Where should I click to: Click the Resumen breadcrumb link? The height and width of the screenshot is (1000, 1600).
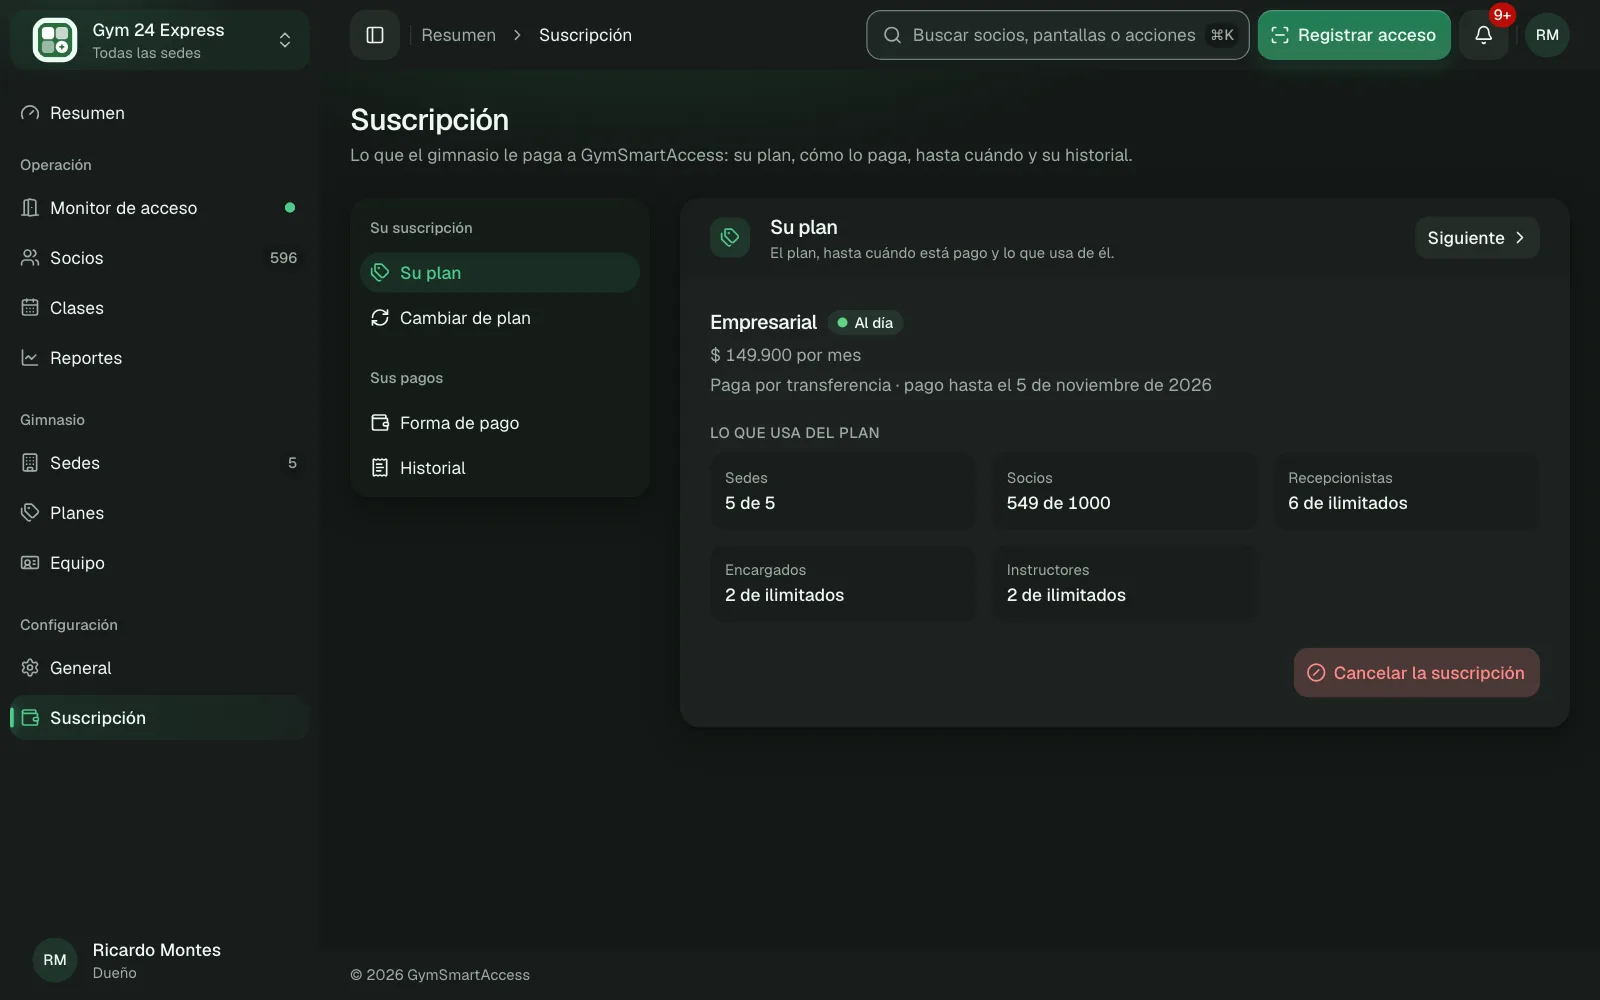click(x=458, y=35)
